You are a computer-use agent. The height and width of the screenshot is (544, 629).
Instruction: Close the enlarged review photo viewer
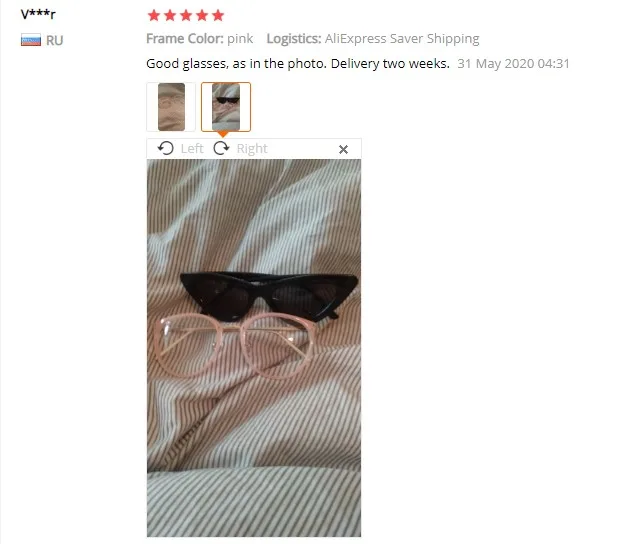[343, 149]
